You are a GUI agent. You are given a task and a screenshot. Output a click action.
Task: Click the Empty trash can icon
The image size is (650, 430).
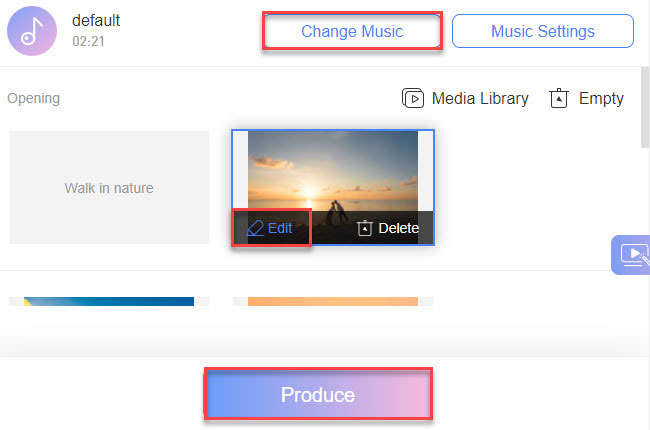(559, 98)
